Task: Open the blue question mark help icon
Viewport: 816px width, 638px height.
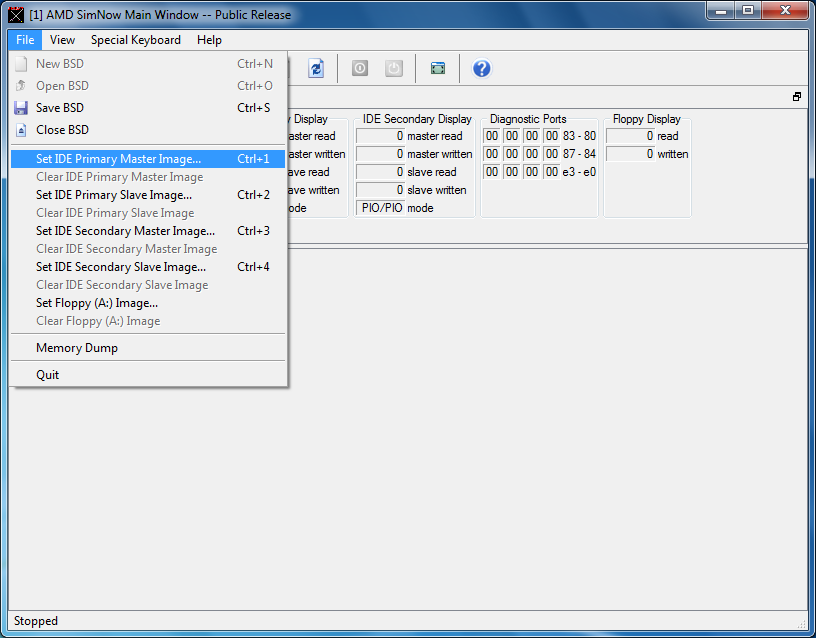Action: (x=481, y=68)
